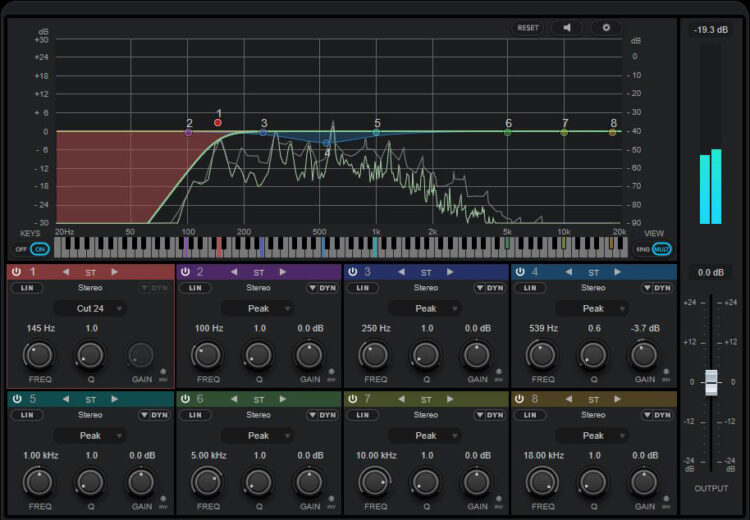Viewport: 750px width, 520px height.
Task: Click band 4 inv phase button
Action: [x=666, y=372]
